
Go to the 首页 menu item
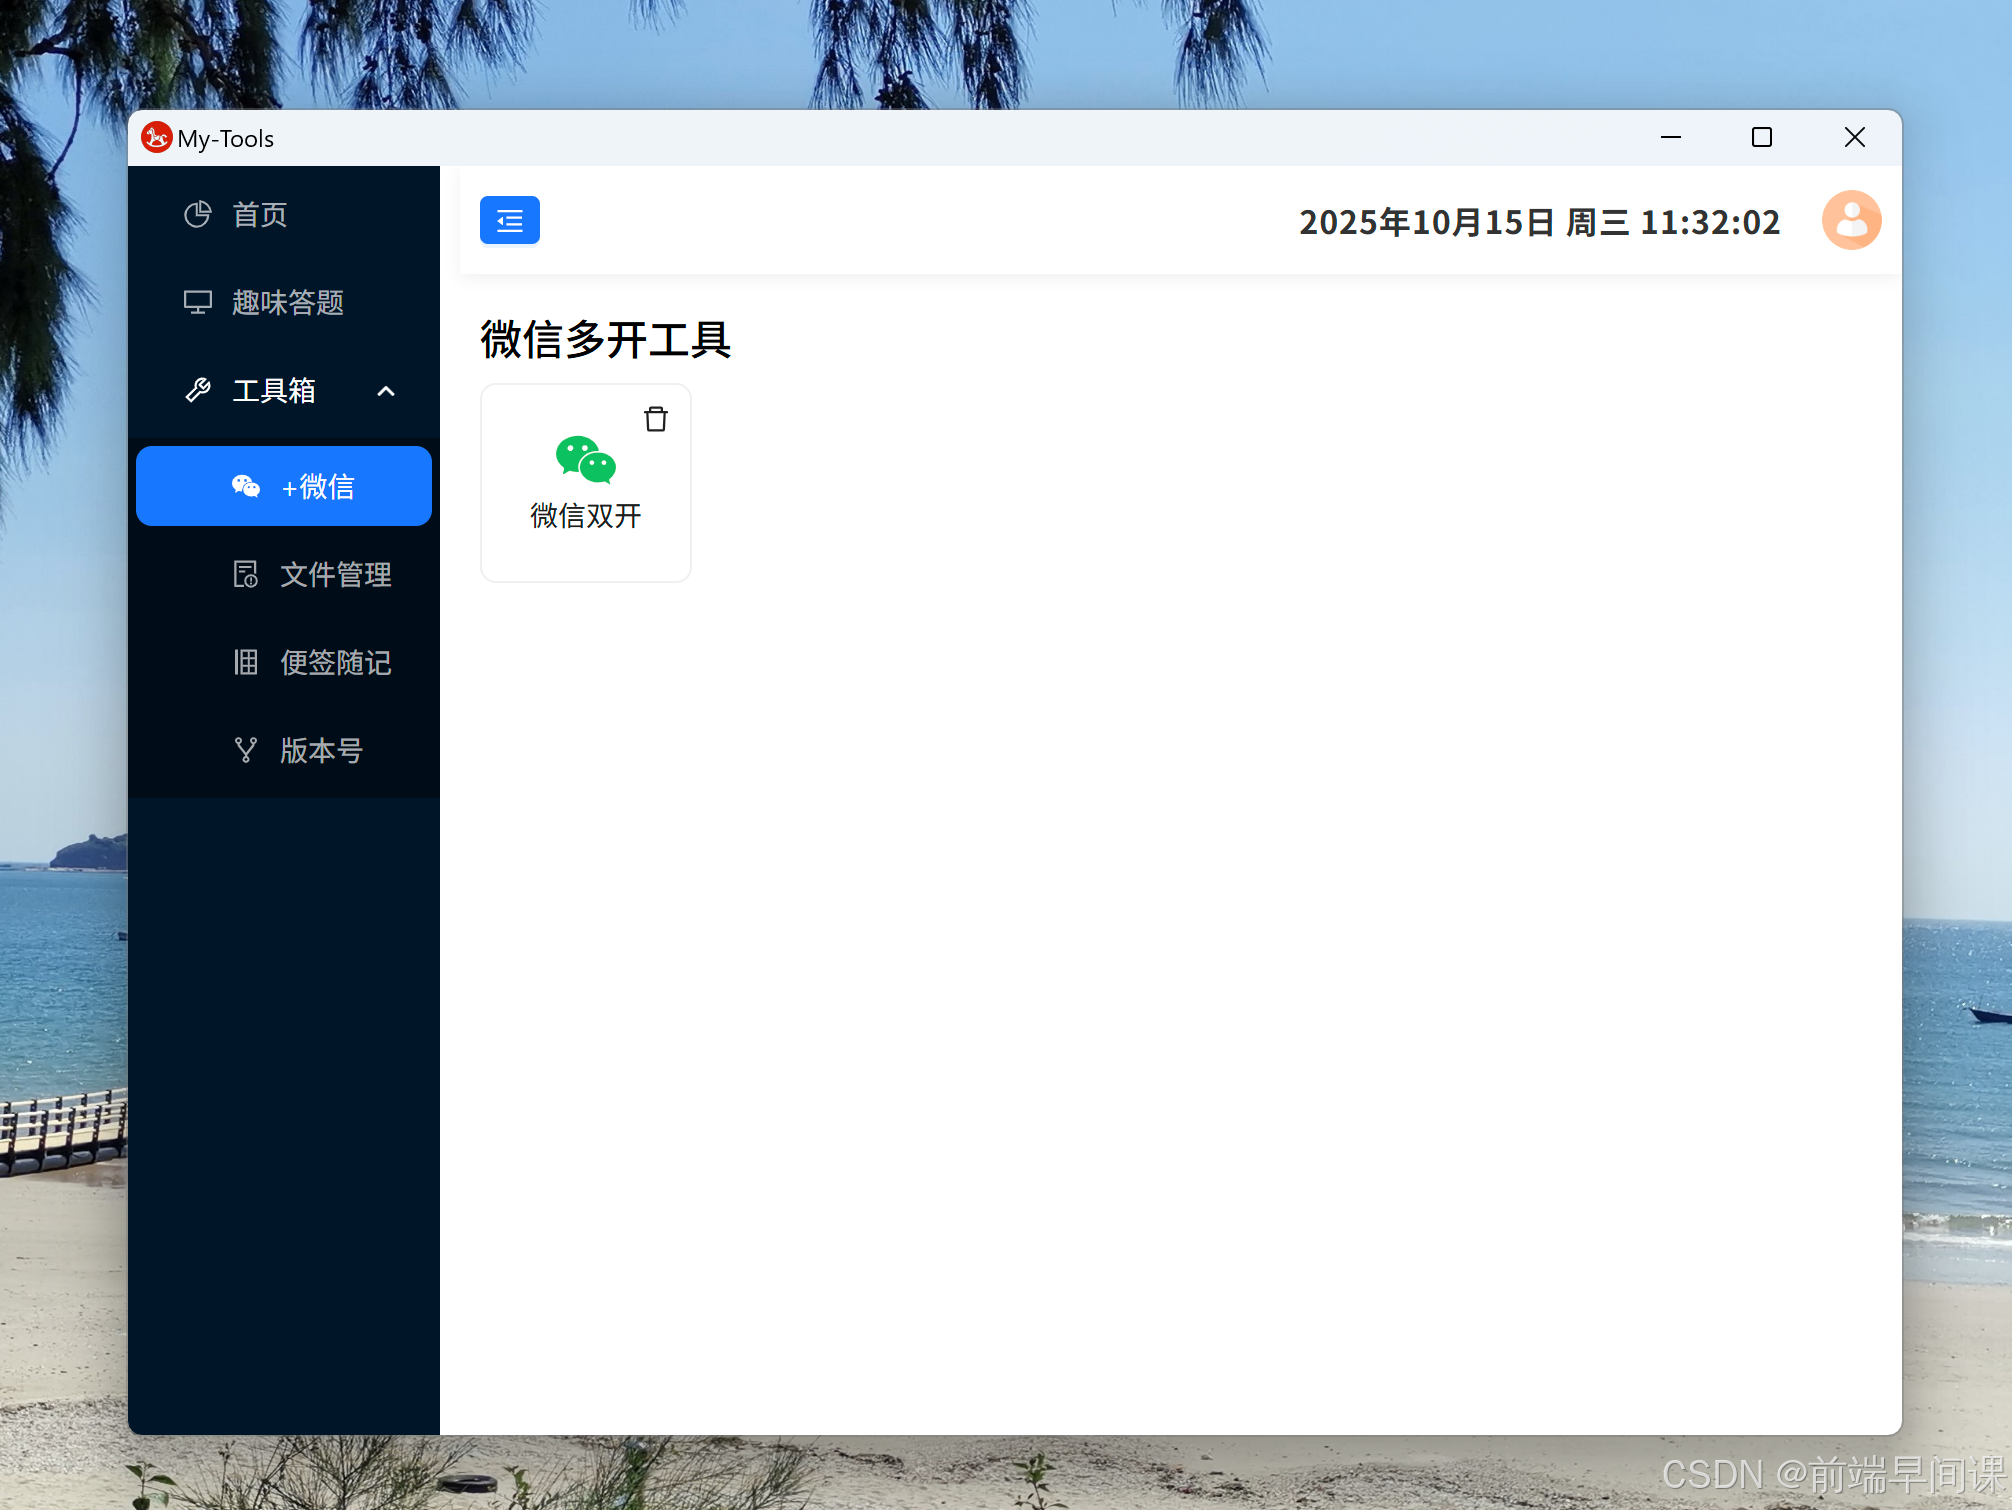[284, 214]
